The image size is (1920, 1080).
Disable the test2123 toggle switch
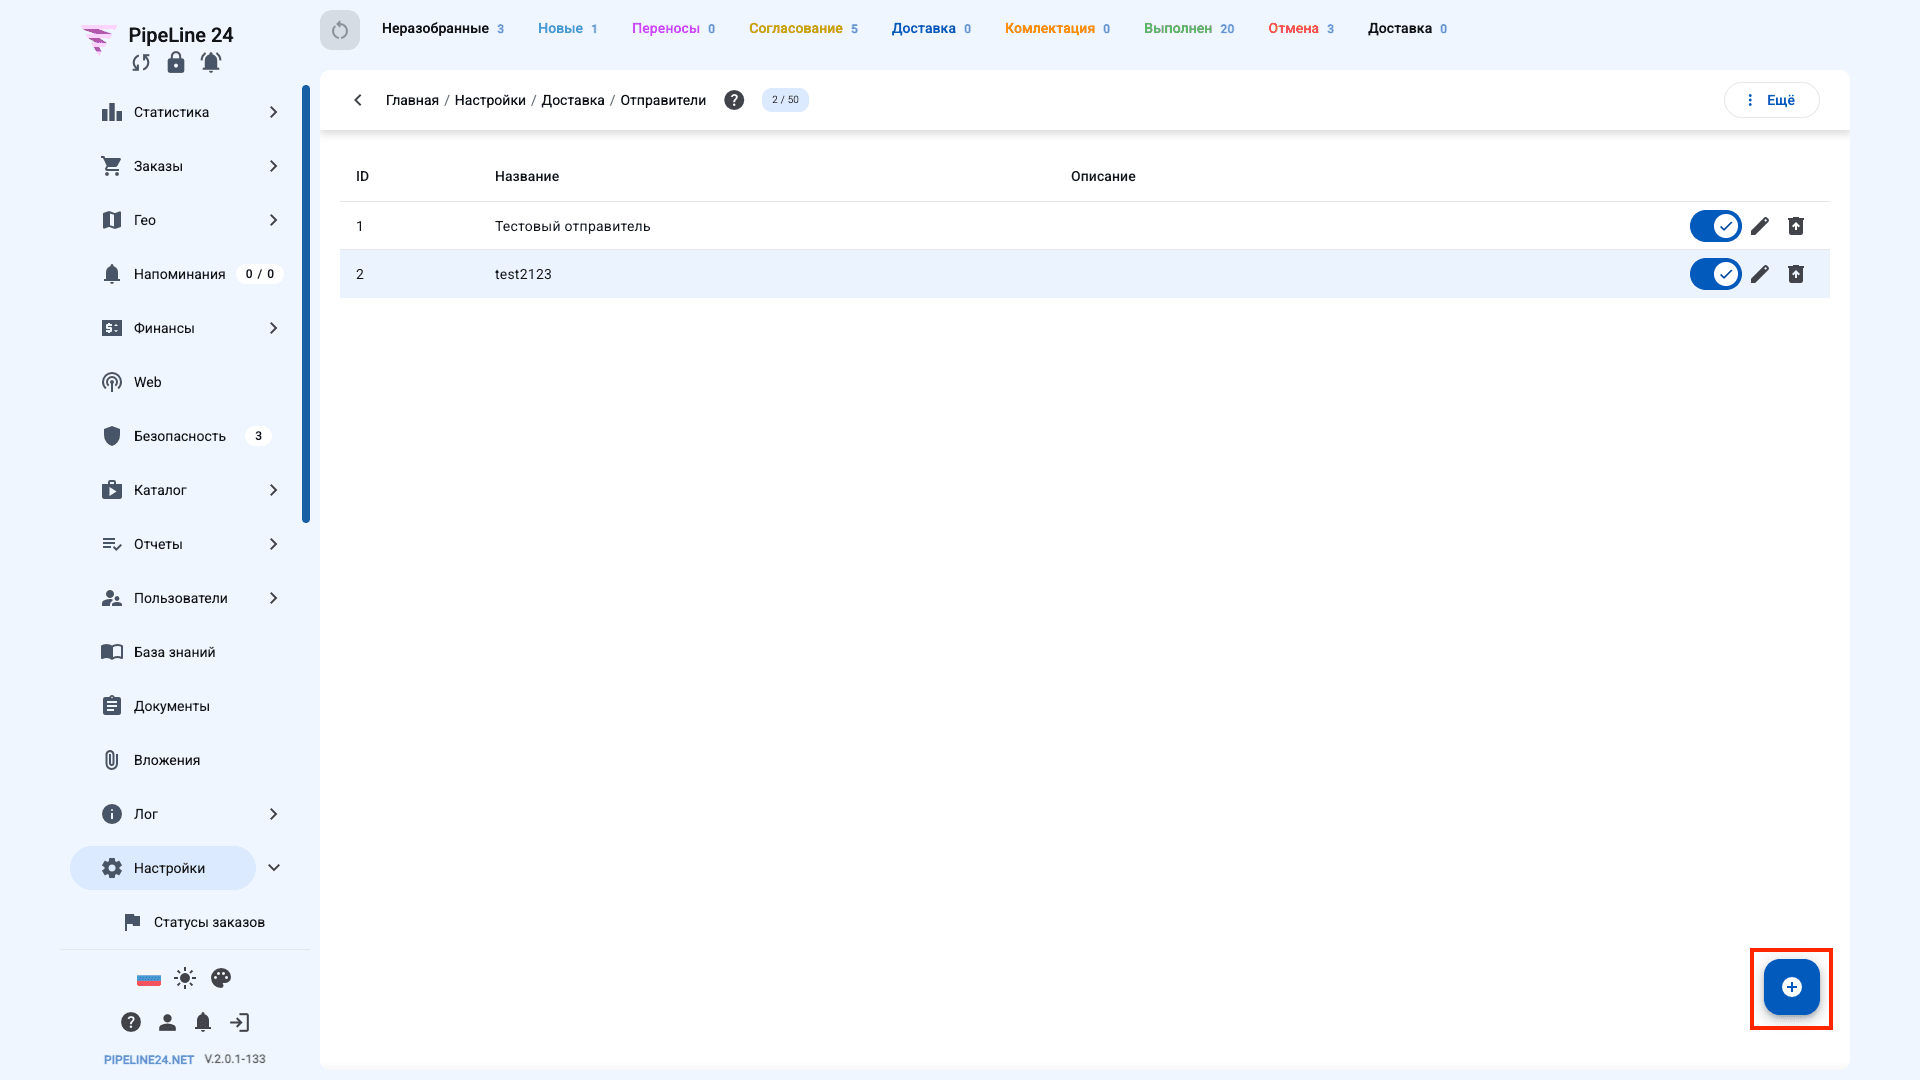(1716, 274)
